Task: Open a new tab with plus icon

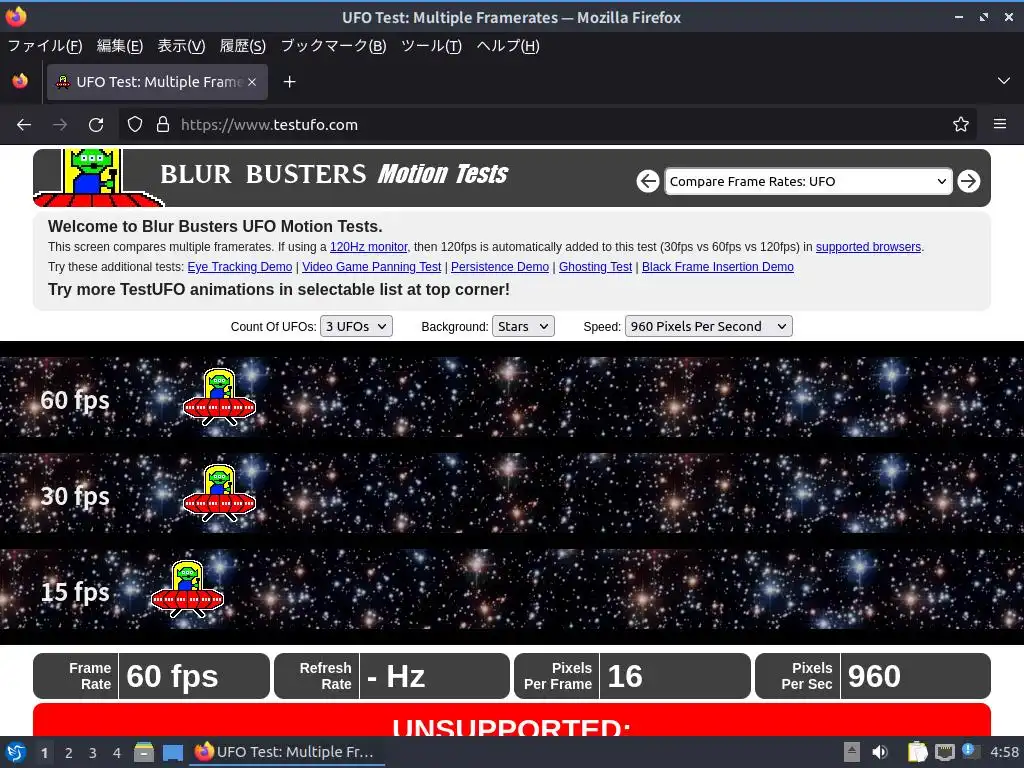Action: pos(289,82)
